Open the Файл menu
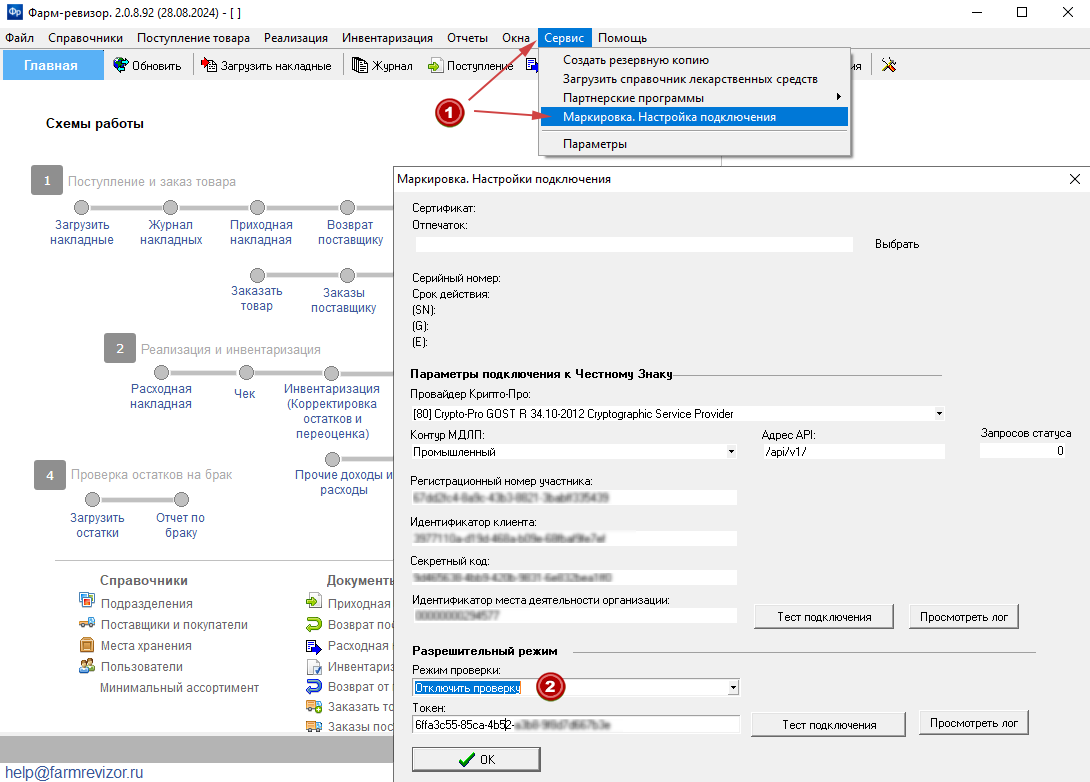The height and width of the screenshot is (782, 1090). click(x=19, y=38)
